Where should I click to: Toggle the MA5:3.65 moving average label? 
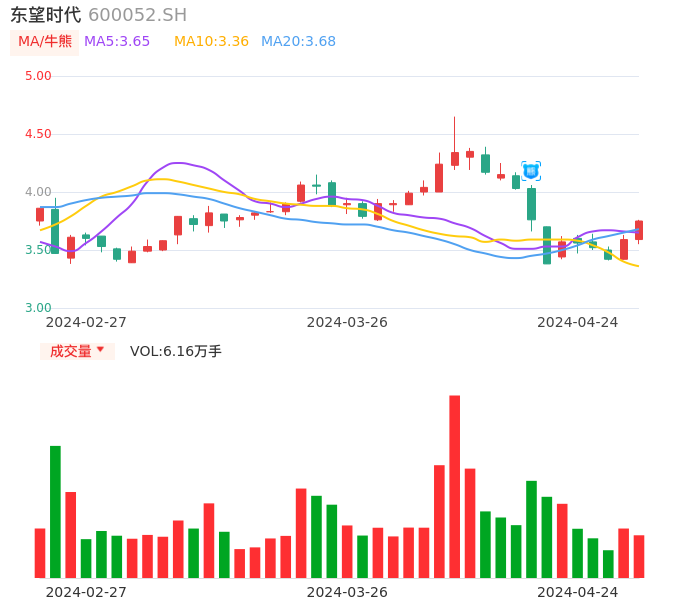(117, 42)
